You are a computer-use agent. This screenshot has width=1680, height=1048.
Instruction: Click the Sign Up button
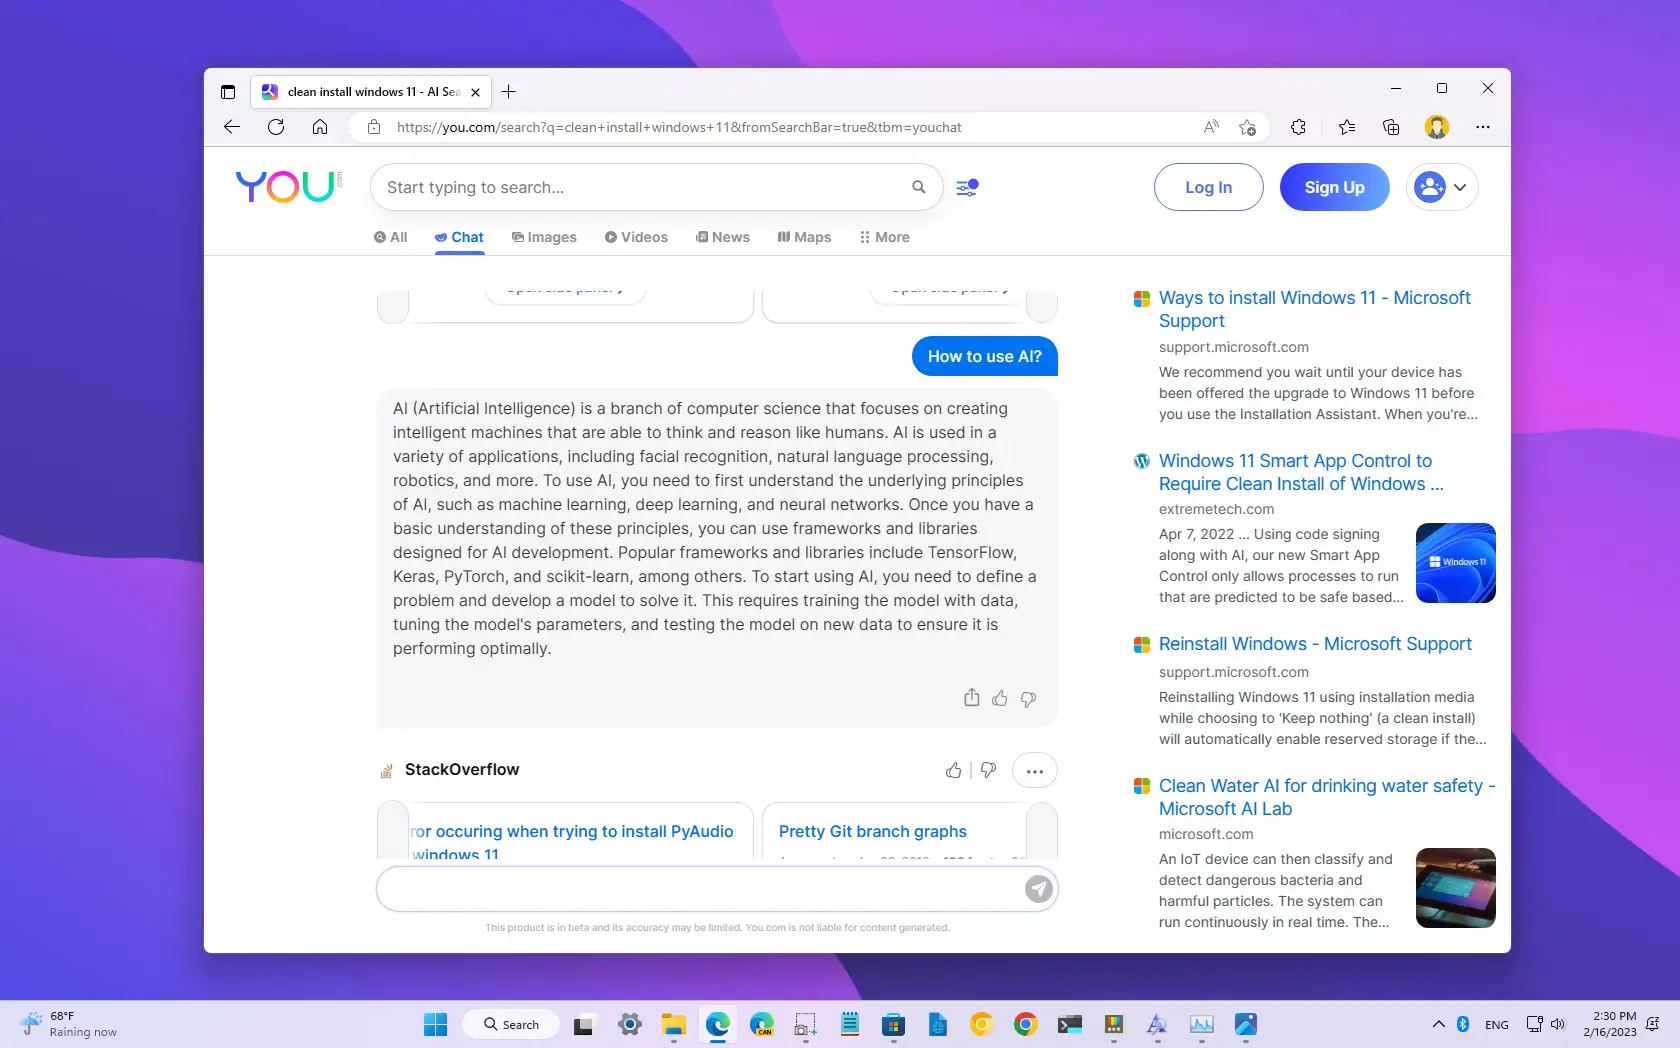(x=1335, y=187)
